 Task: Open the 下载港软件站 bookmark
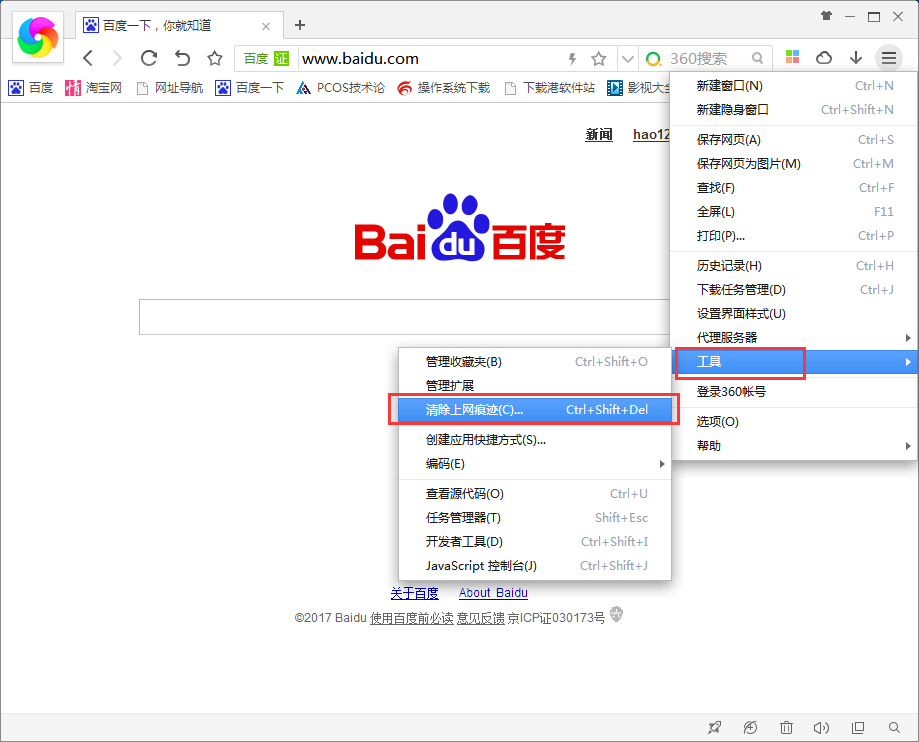click(x=550, y=88)
